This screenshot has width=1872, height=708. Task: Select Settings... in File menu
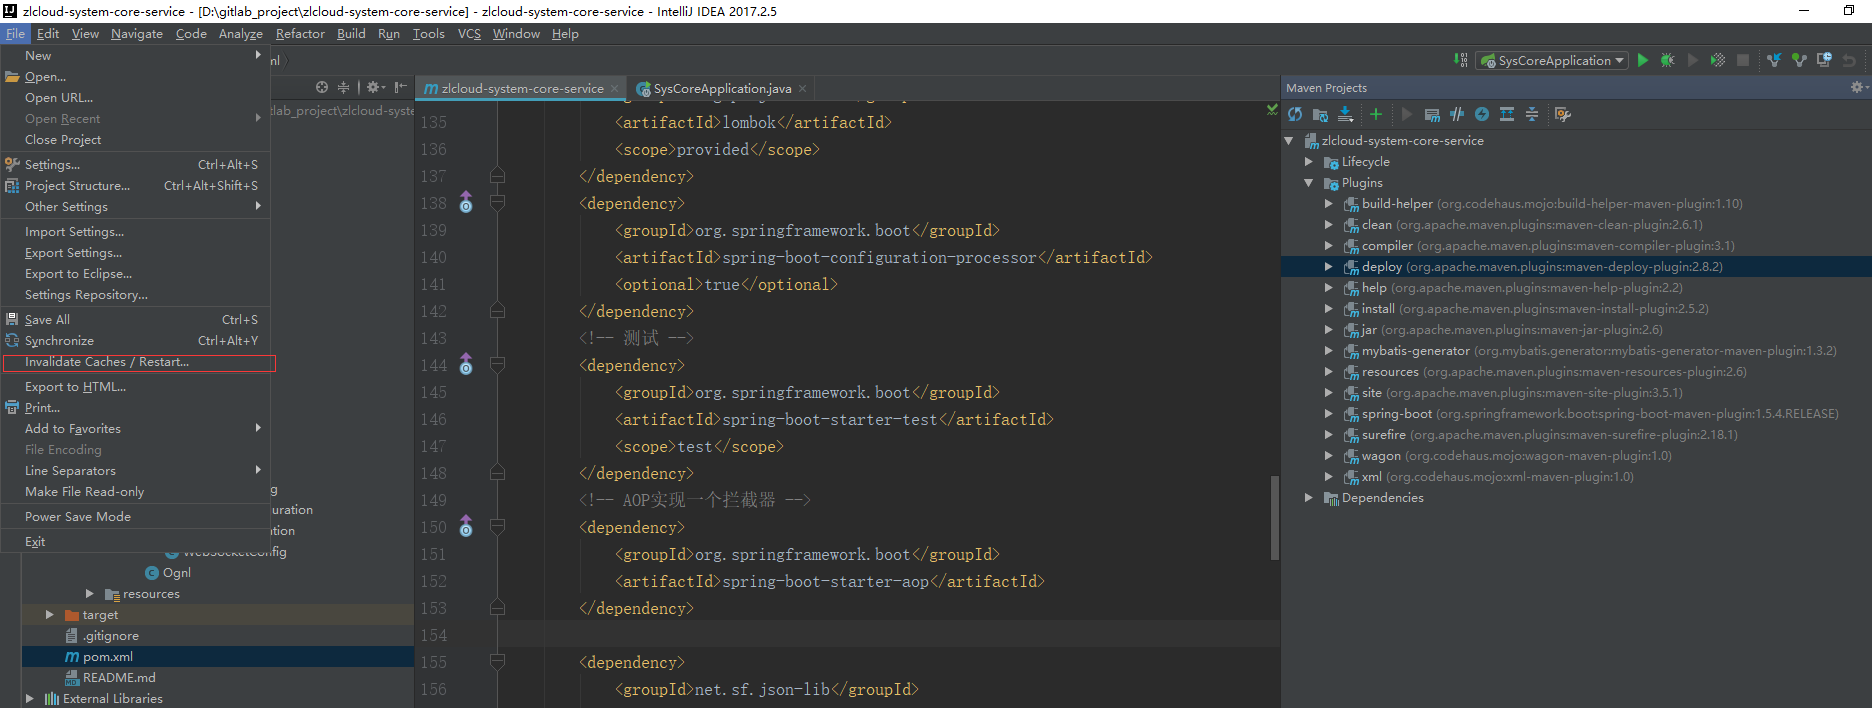tap(136, 165)
